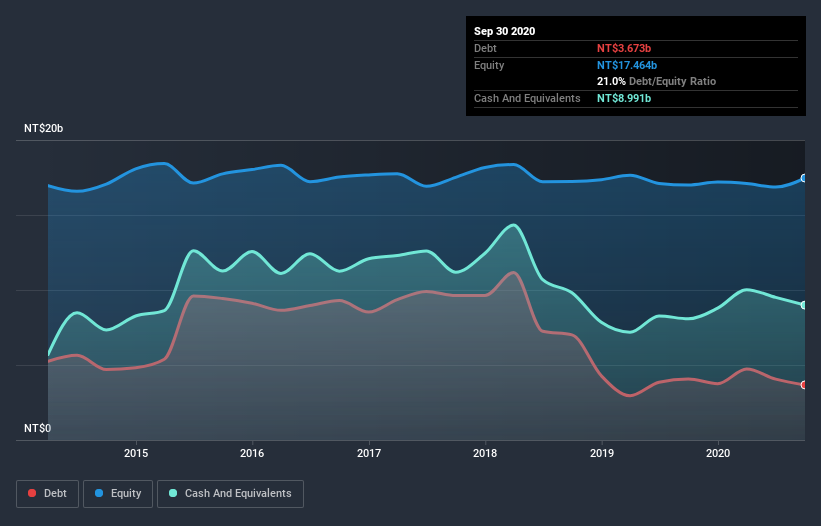Screen dimensions: 821x526
Task: Toggle the Cash And Equivalents legend button
Action: tap(230, 494)
